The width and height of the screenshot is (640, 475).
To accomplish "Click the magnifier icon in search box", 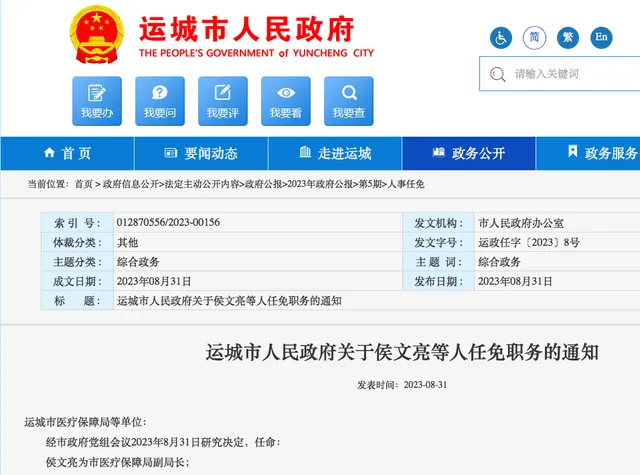I will [x=498, y=74].
